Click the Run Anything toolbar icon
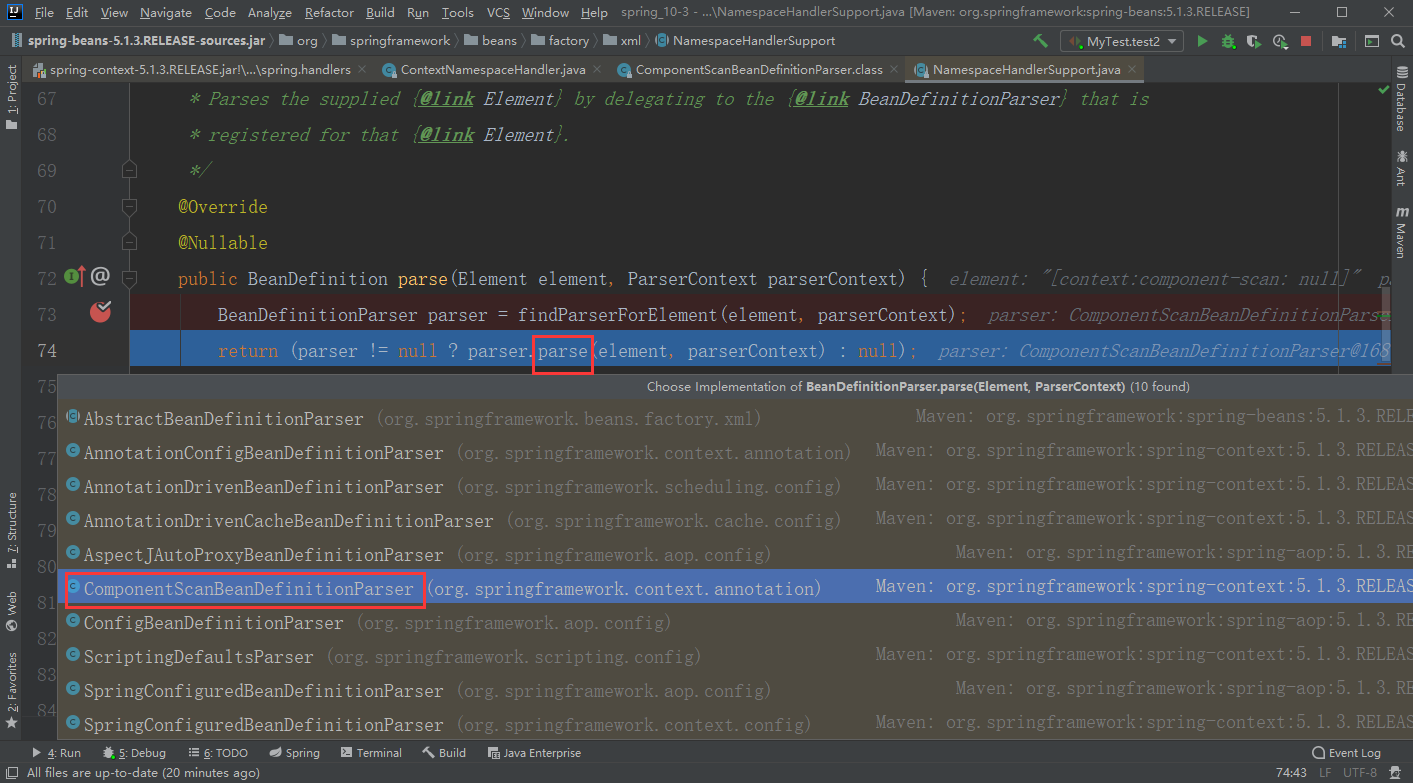 (1372, 41)
